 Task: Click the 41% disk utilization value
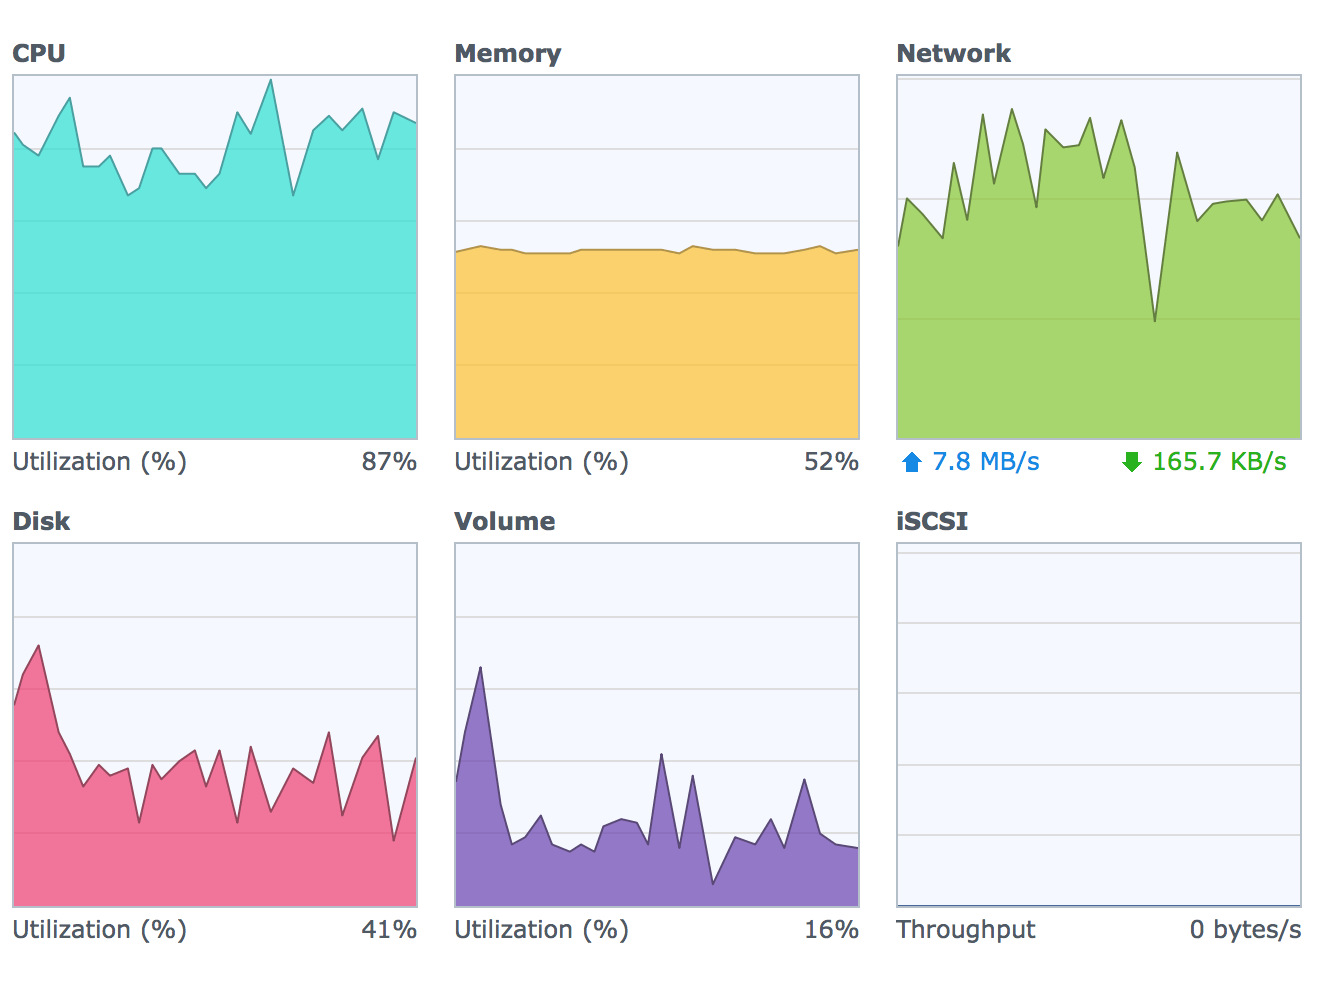[389, 930]
